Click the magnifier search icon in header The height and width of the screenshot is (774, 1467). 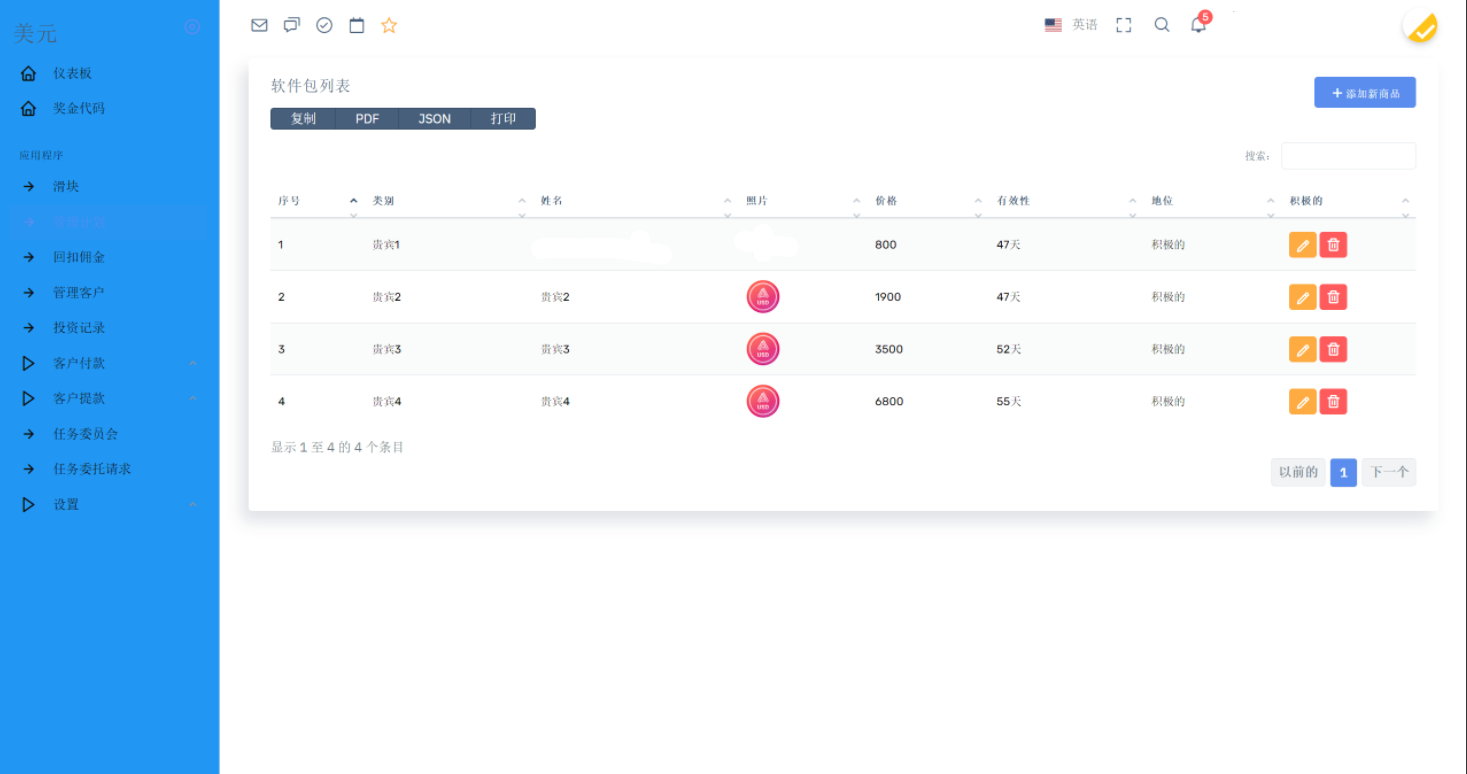pyautogui.click(x=1162, y=25)
